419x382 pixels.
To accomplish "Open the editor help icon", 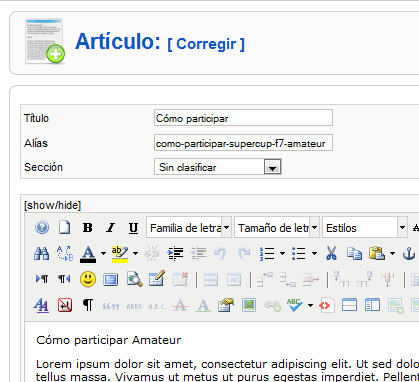I will [x=42, y=228].
